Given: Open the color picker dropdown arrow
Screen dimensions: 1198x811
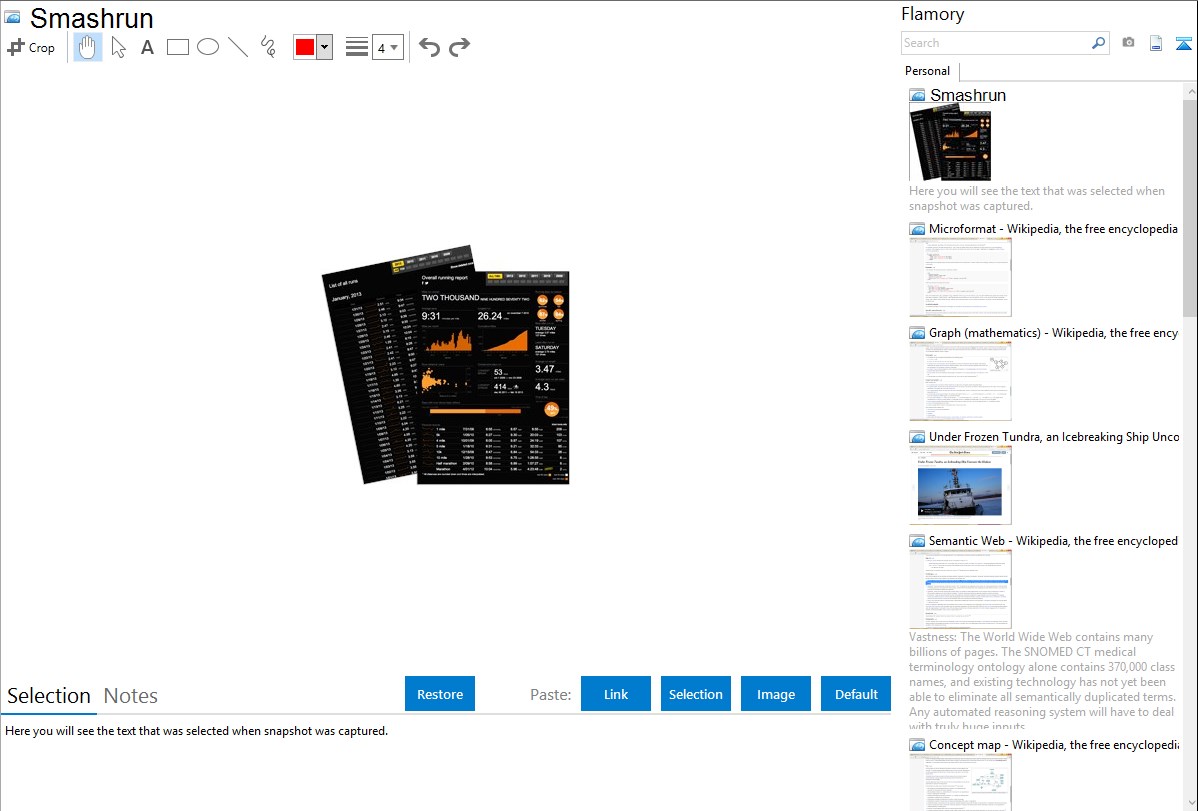Looking at the screenshot, I should [x=325, y=47].
